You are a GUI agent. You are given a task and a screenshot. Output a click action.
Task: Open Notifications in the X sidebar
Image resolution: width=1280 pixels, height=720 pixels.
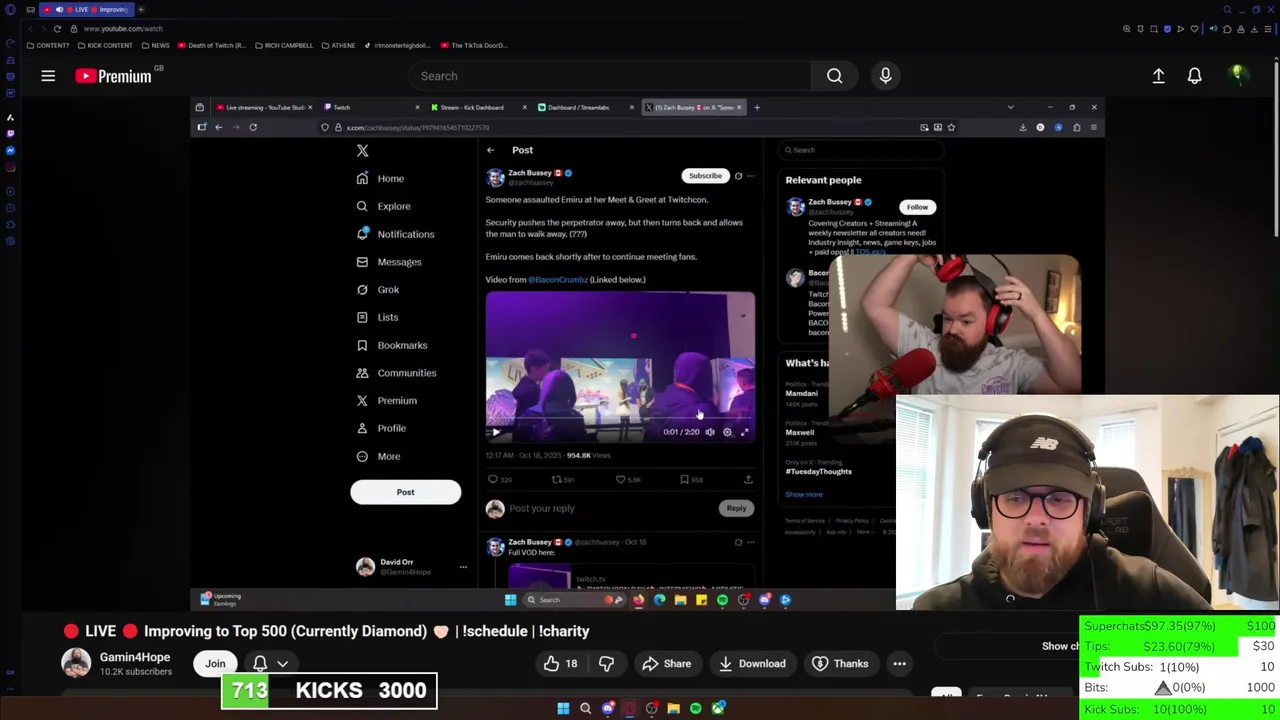point(395,234)
